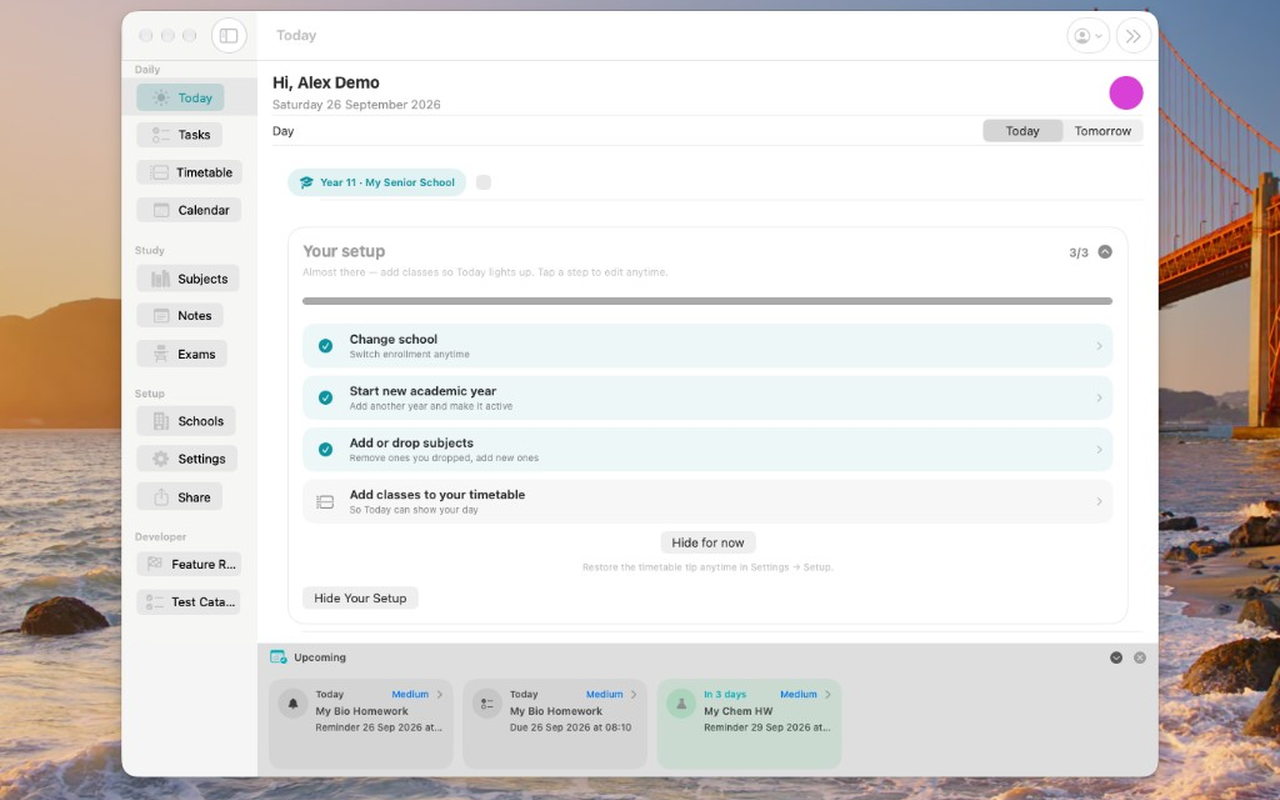Open the account menu dropdown
This screenshot has width=1280, height=800.
point(1088,36)
